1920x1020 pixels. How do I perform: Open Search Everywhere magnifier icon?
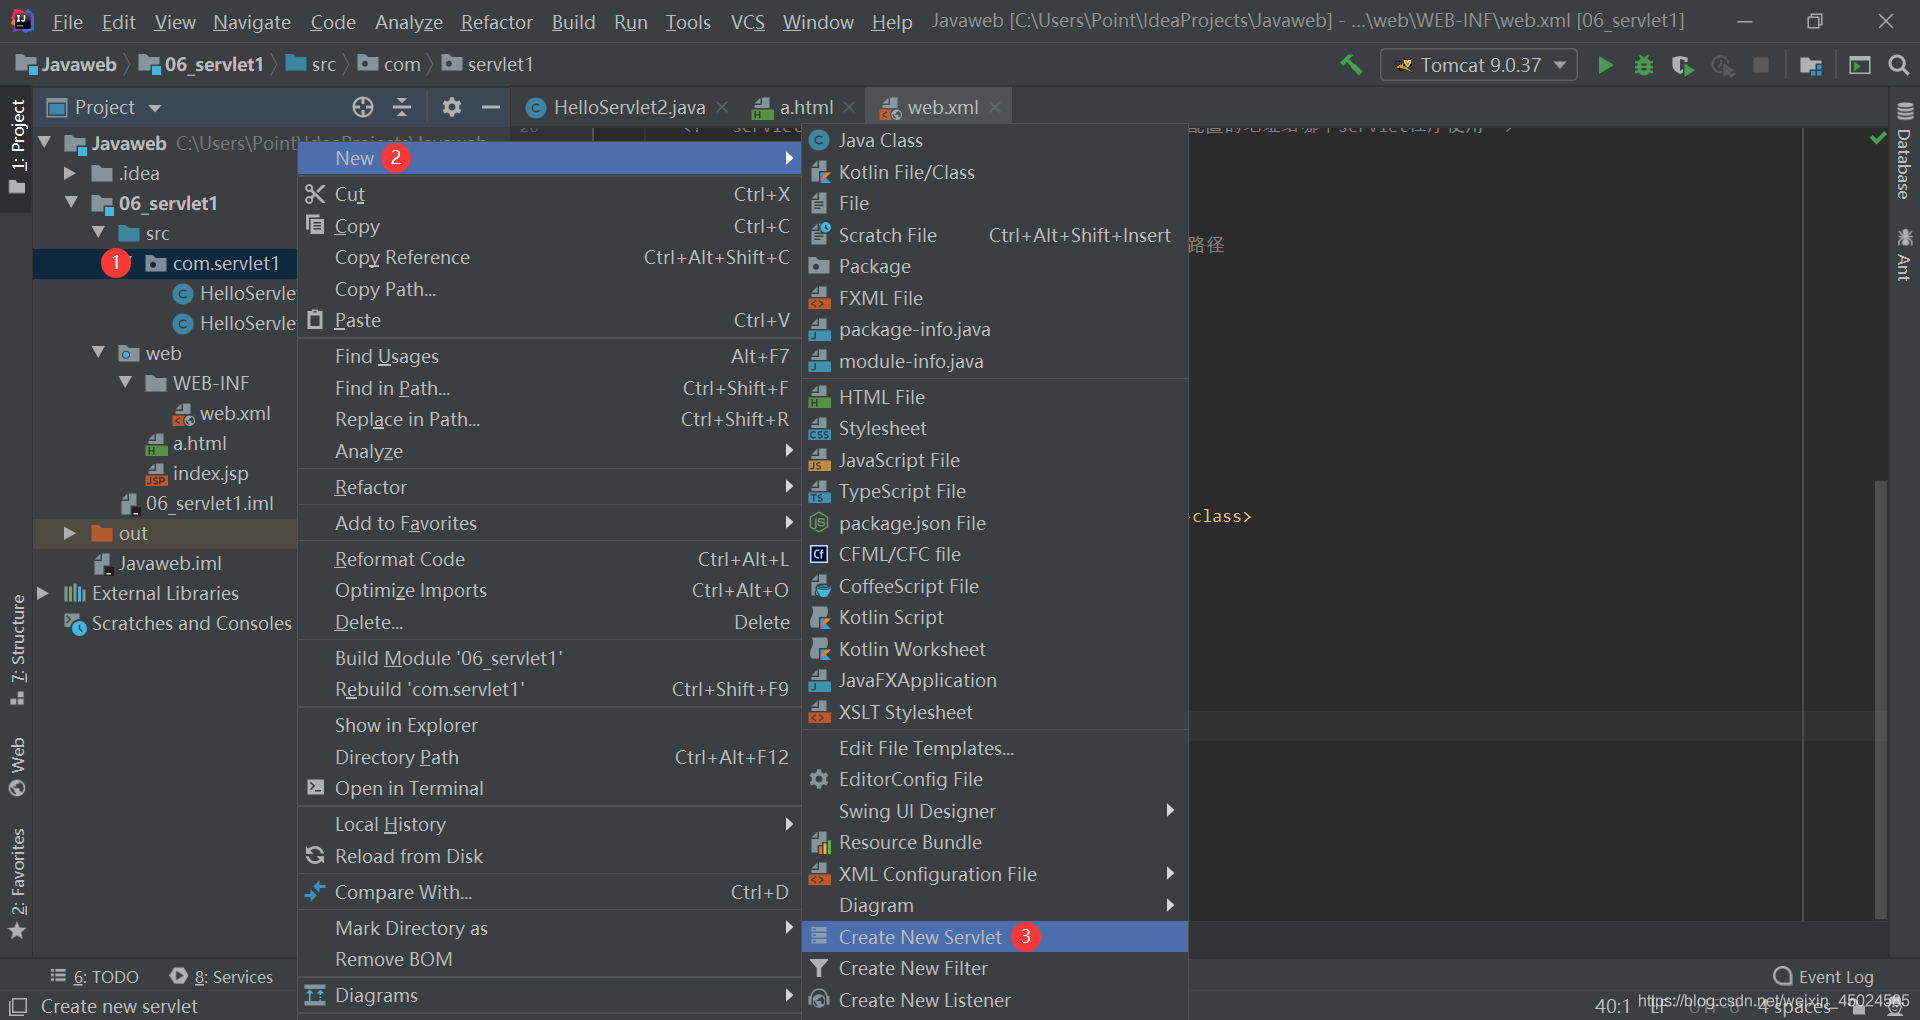pyautogui.click(x=1898, y=65)
